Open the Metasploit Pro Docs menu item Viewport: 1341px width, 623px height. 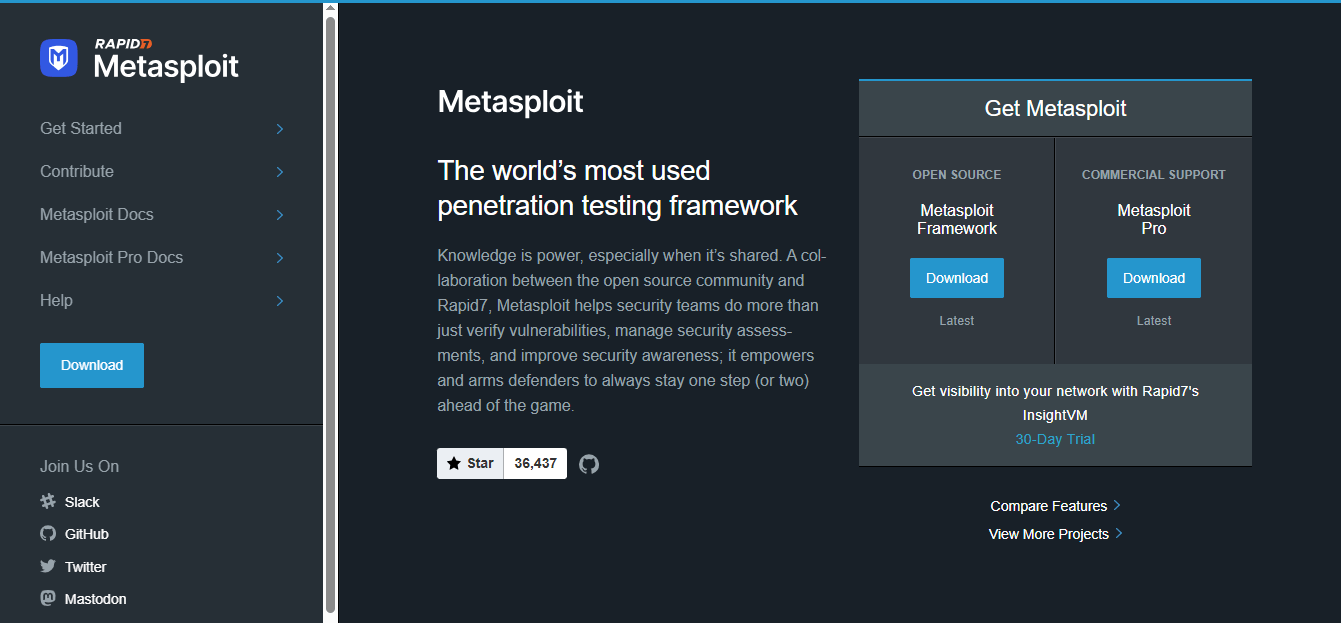[112, 257]
